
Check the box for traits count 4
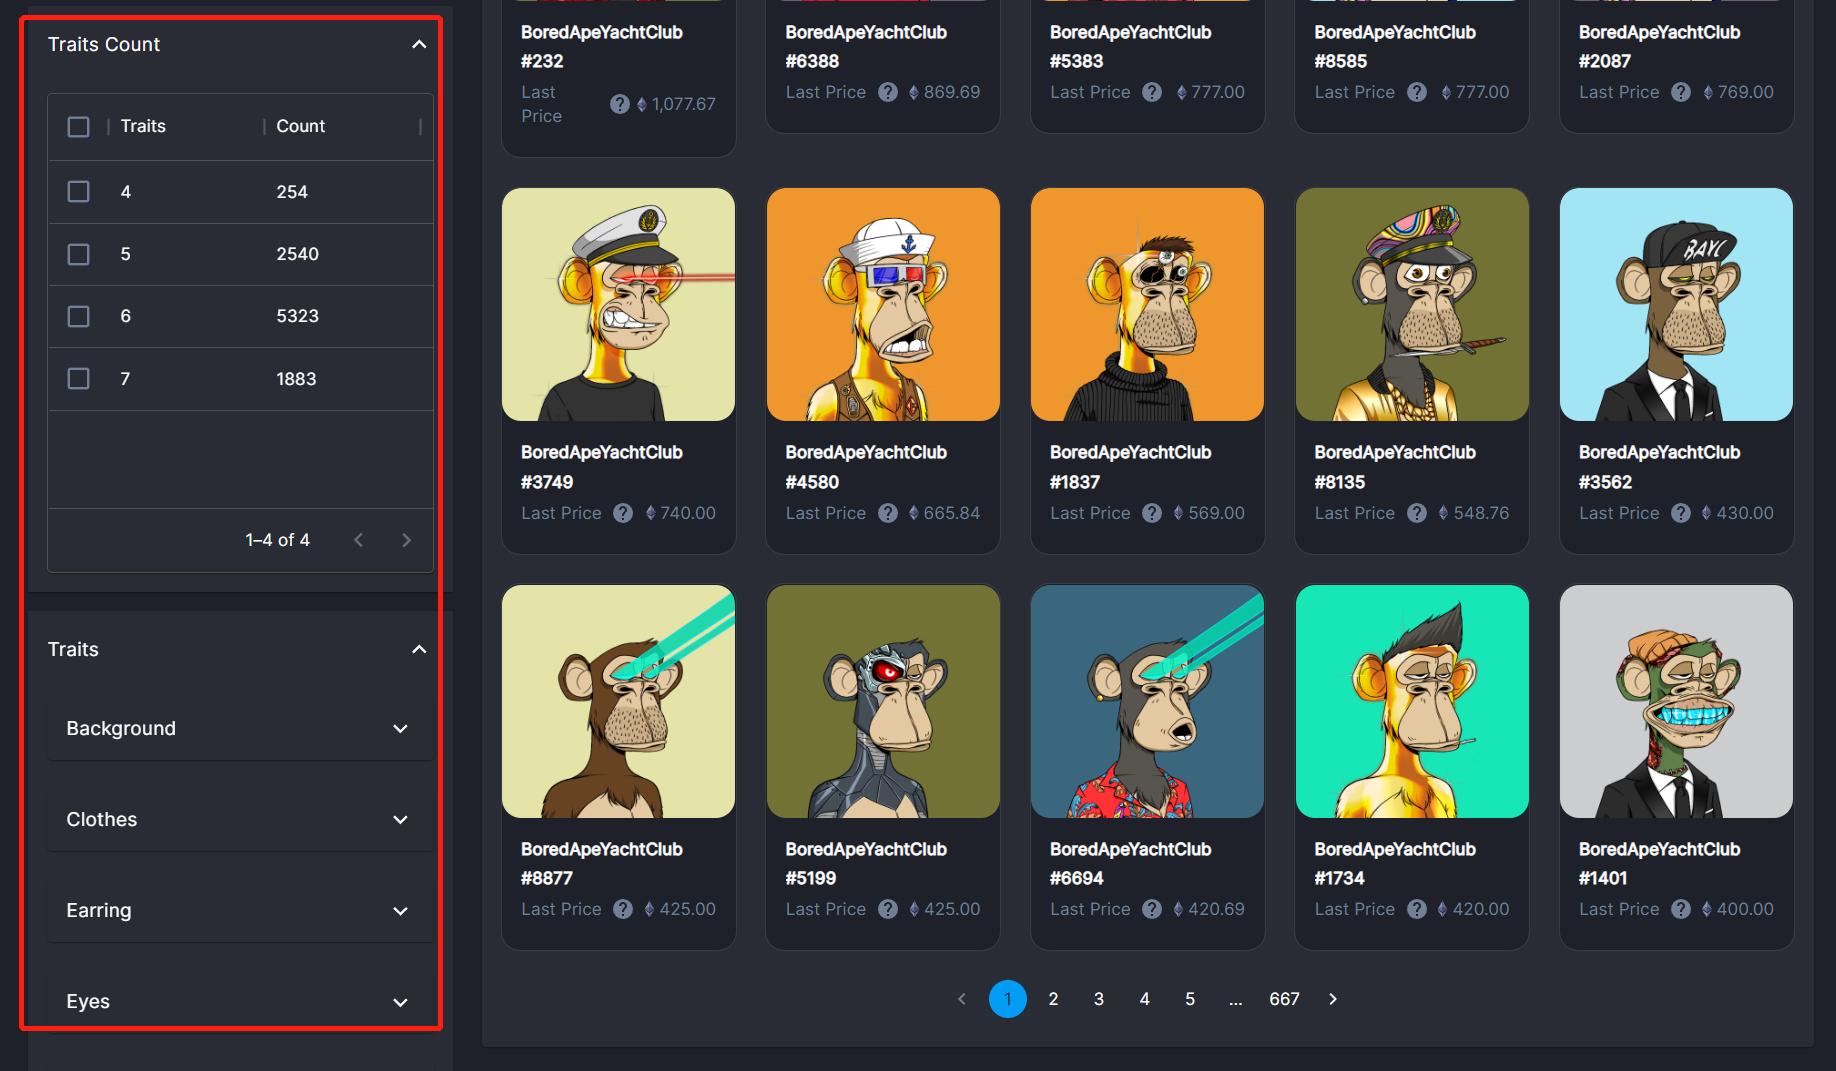coord(78,192)
